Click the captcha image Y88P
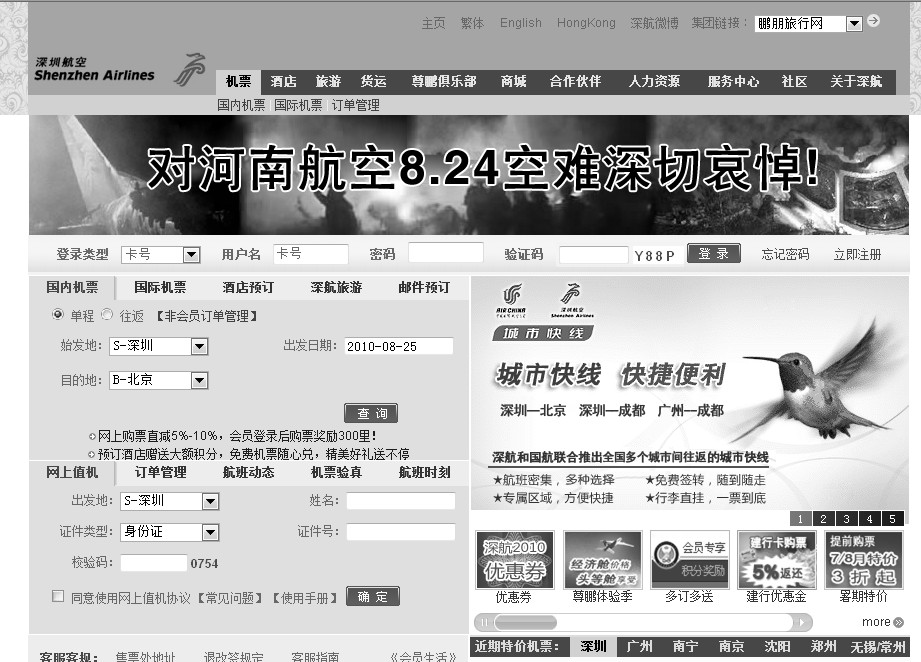This screenshot has width=921, height=662. coord(655,256)
